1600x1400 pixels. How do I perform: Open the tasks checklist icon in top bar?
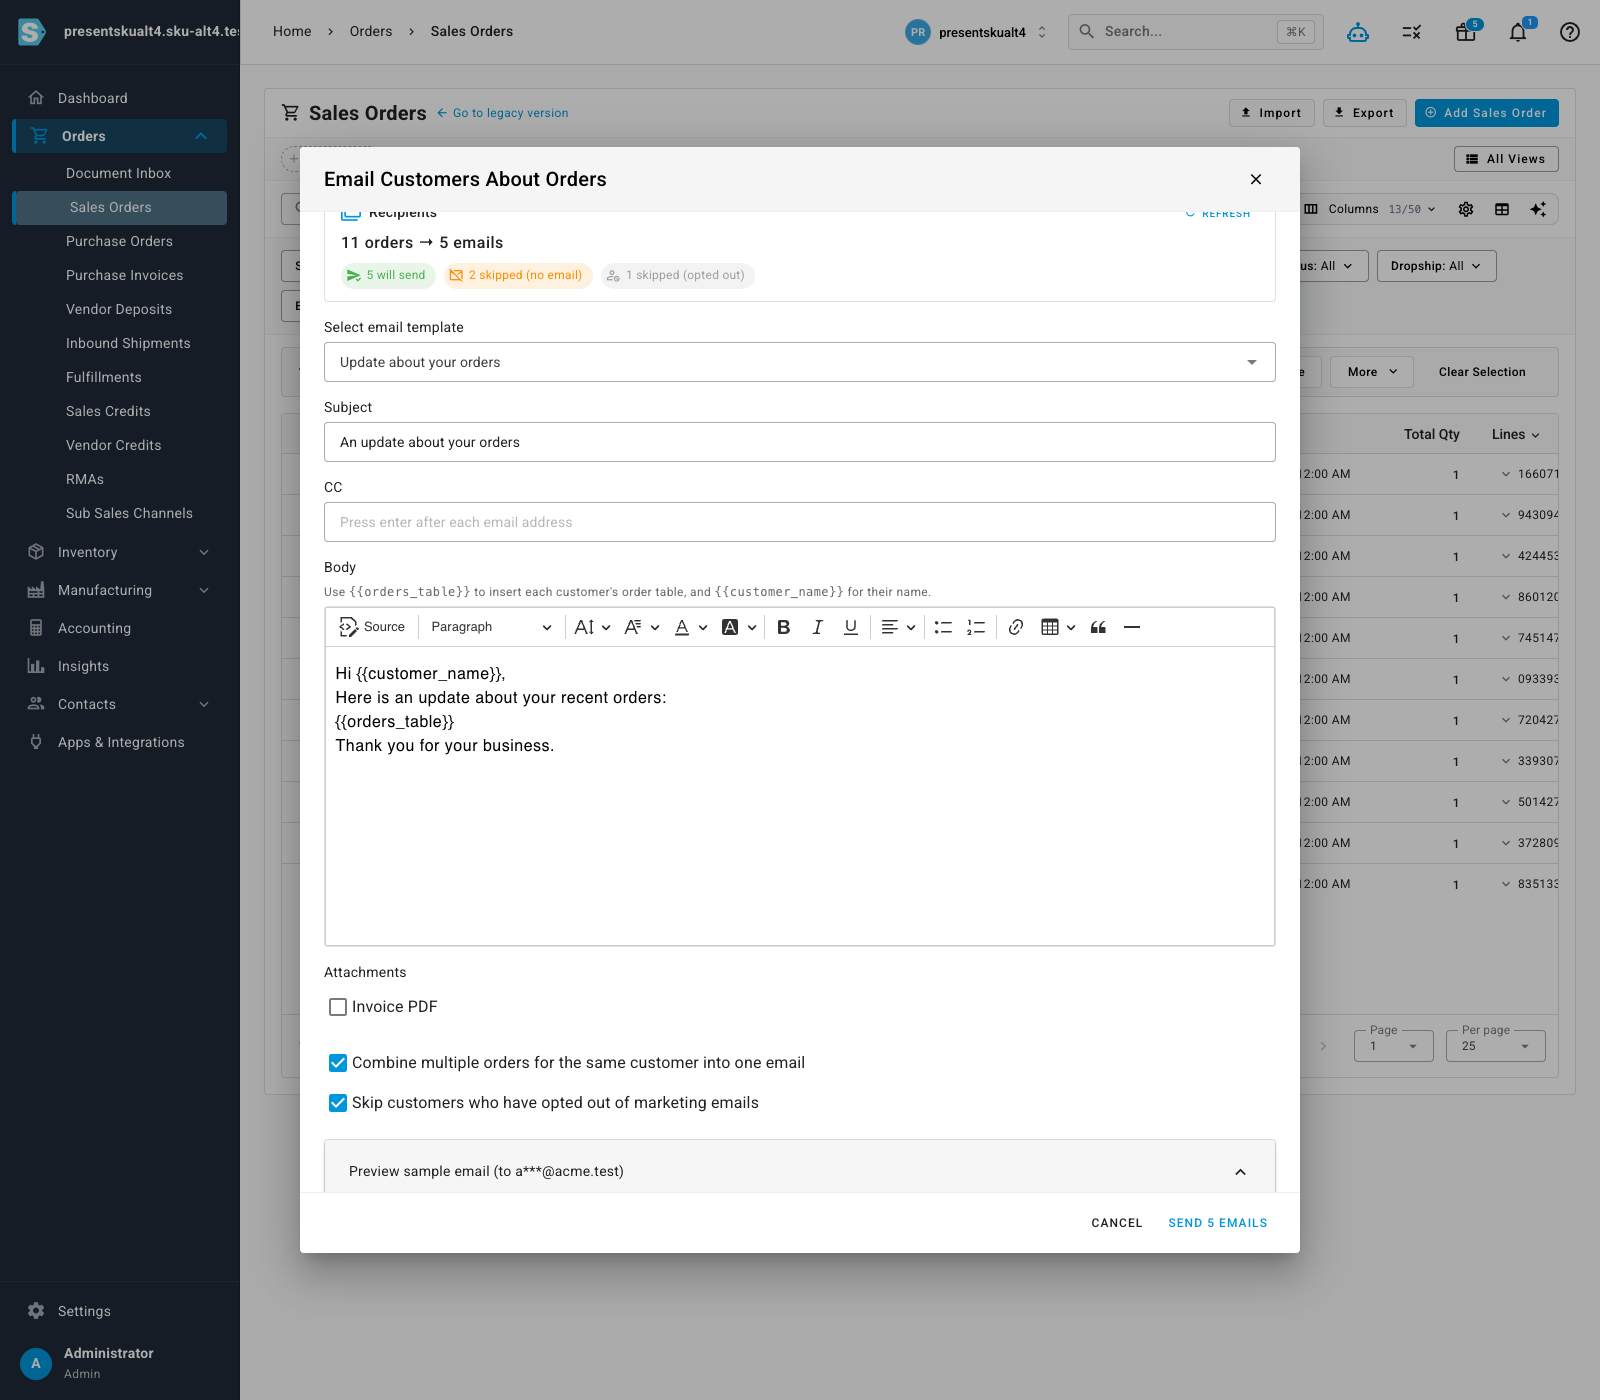click(x=1412, y=32)
